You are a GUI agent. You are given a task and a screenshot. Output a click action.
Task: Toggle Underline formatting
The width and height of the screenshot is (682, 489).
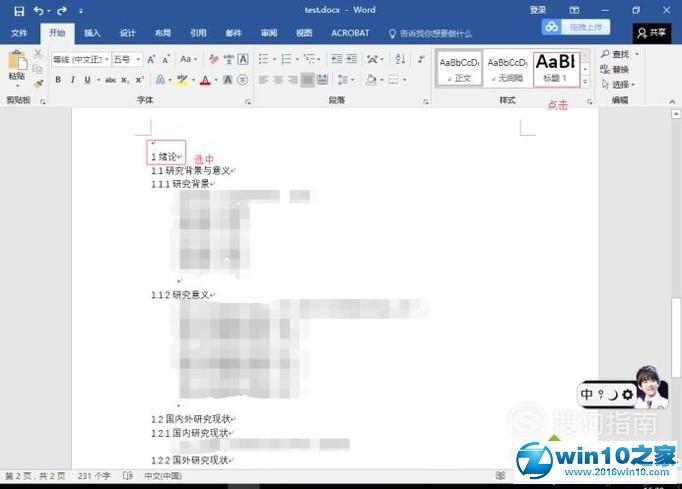click(87, 80)
